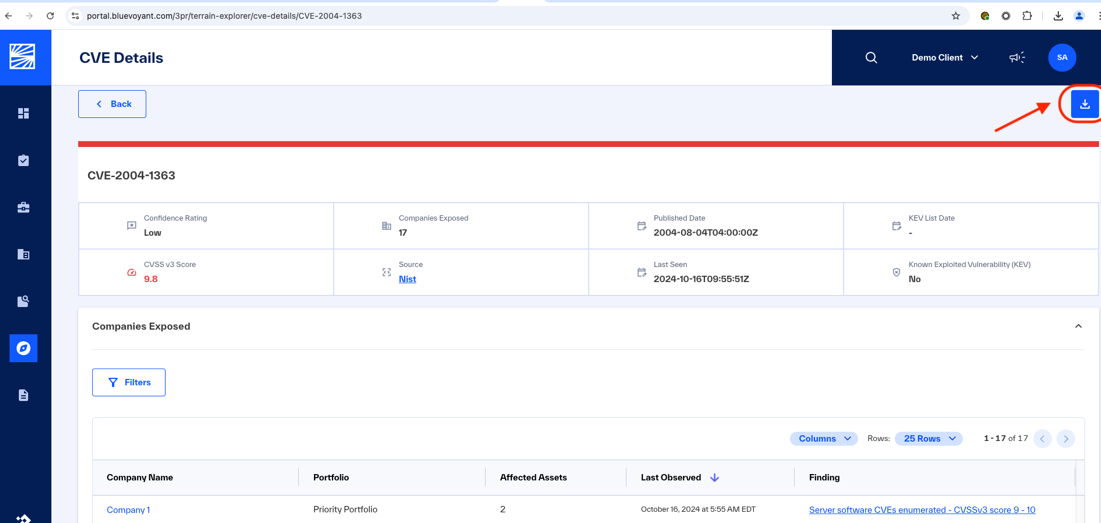This screenshot has width=1101, height=523.
Task: Open the SA user avatar menu
Action: tap(1062, 58)
